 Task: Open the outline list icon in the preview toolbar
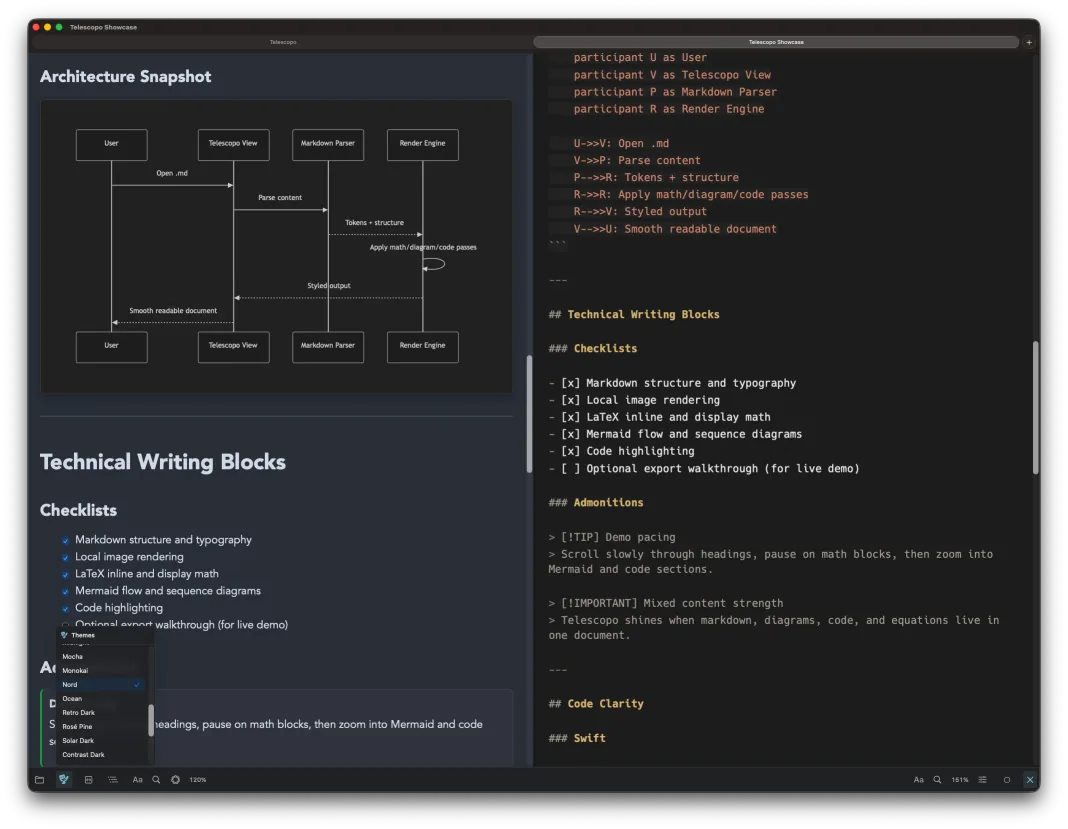click(x=113, y=779)
